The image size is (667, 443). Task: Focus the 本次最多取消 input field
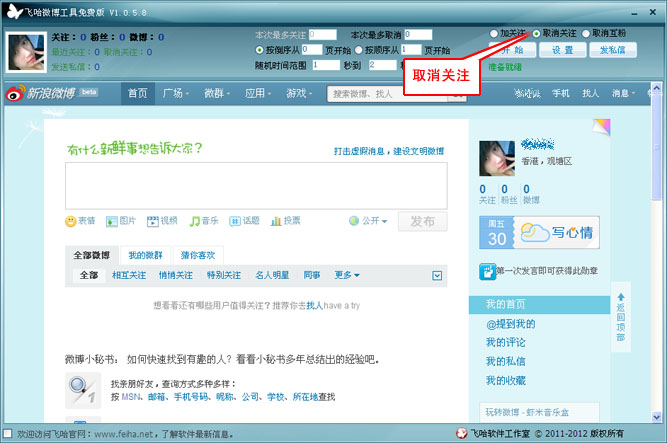point(418,34)
